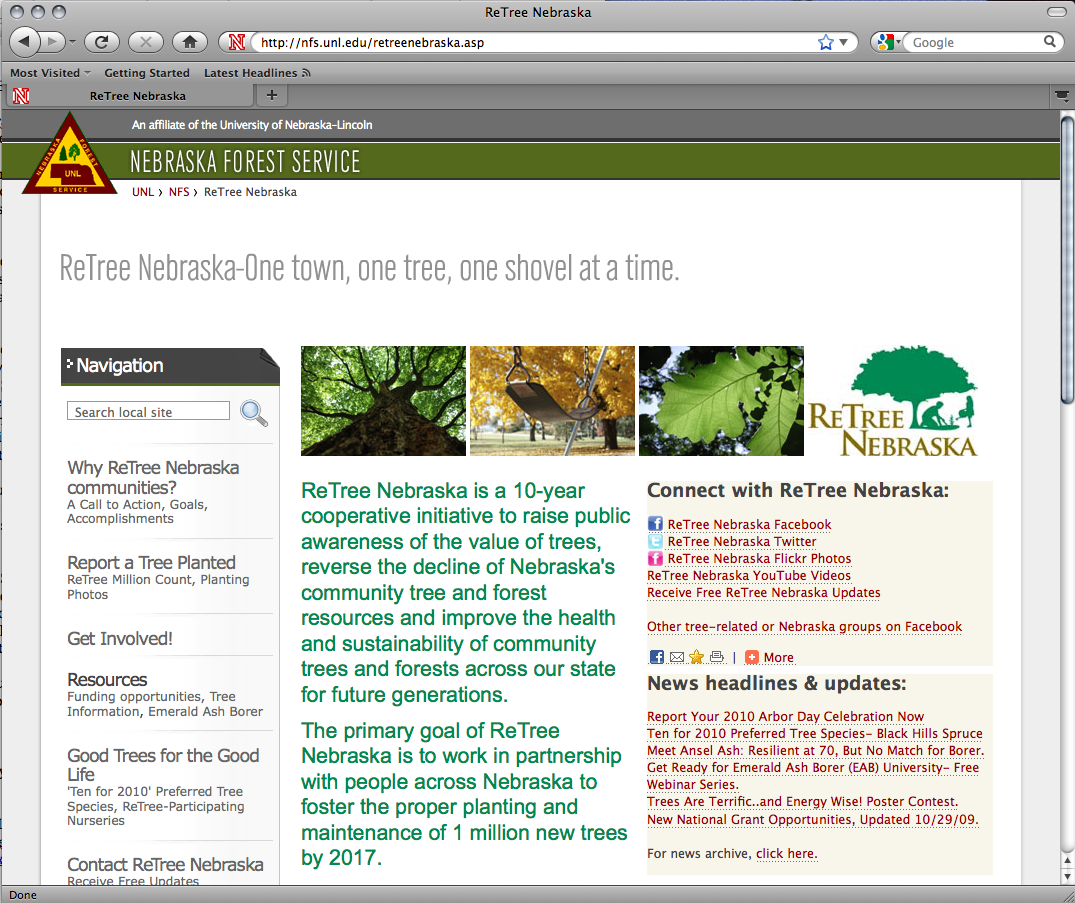This screenshot has width=1075, height=903.
Task: Bookmark this page with the star icon
Action: pyautogui.click(x=825, y=42)
